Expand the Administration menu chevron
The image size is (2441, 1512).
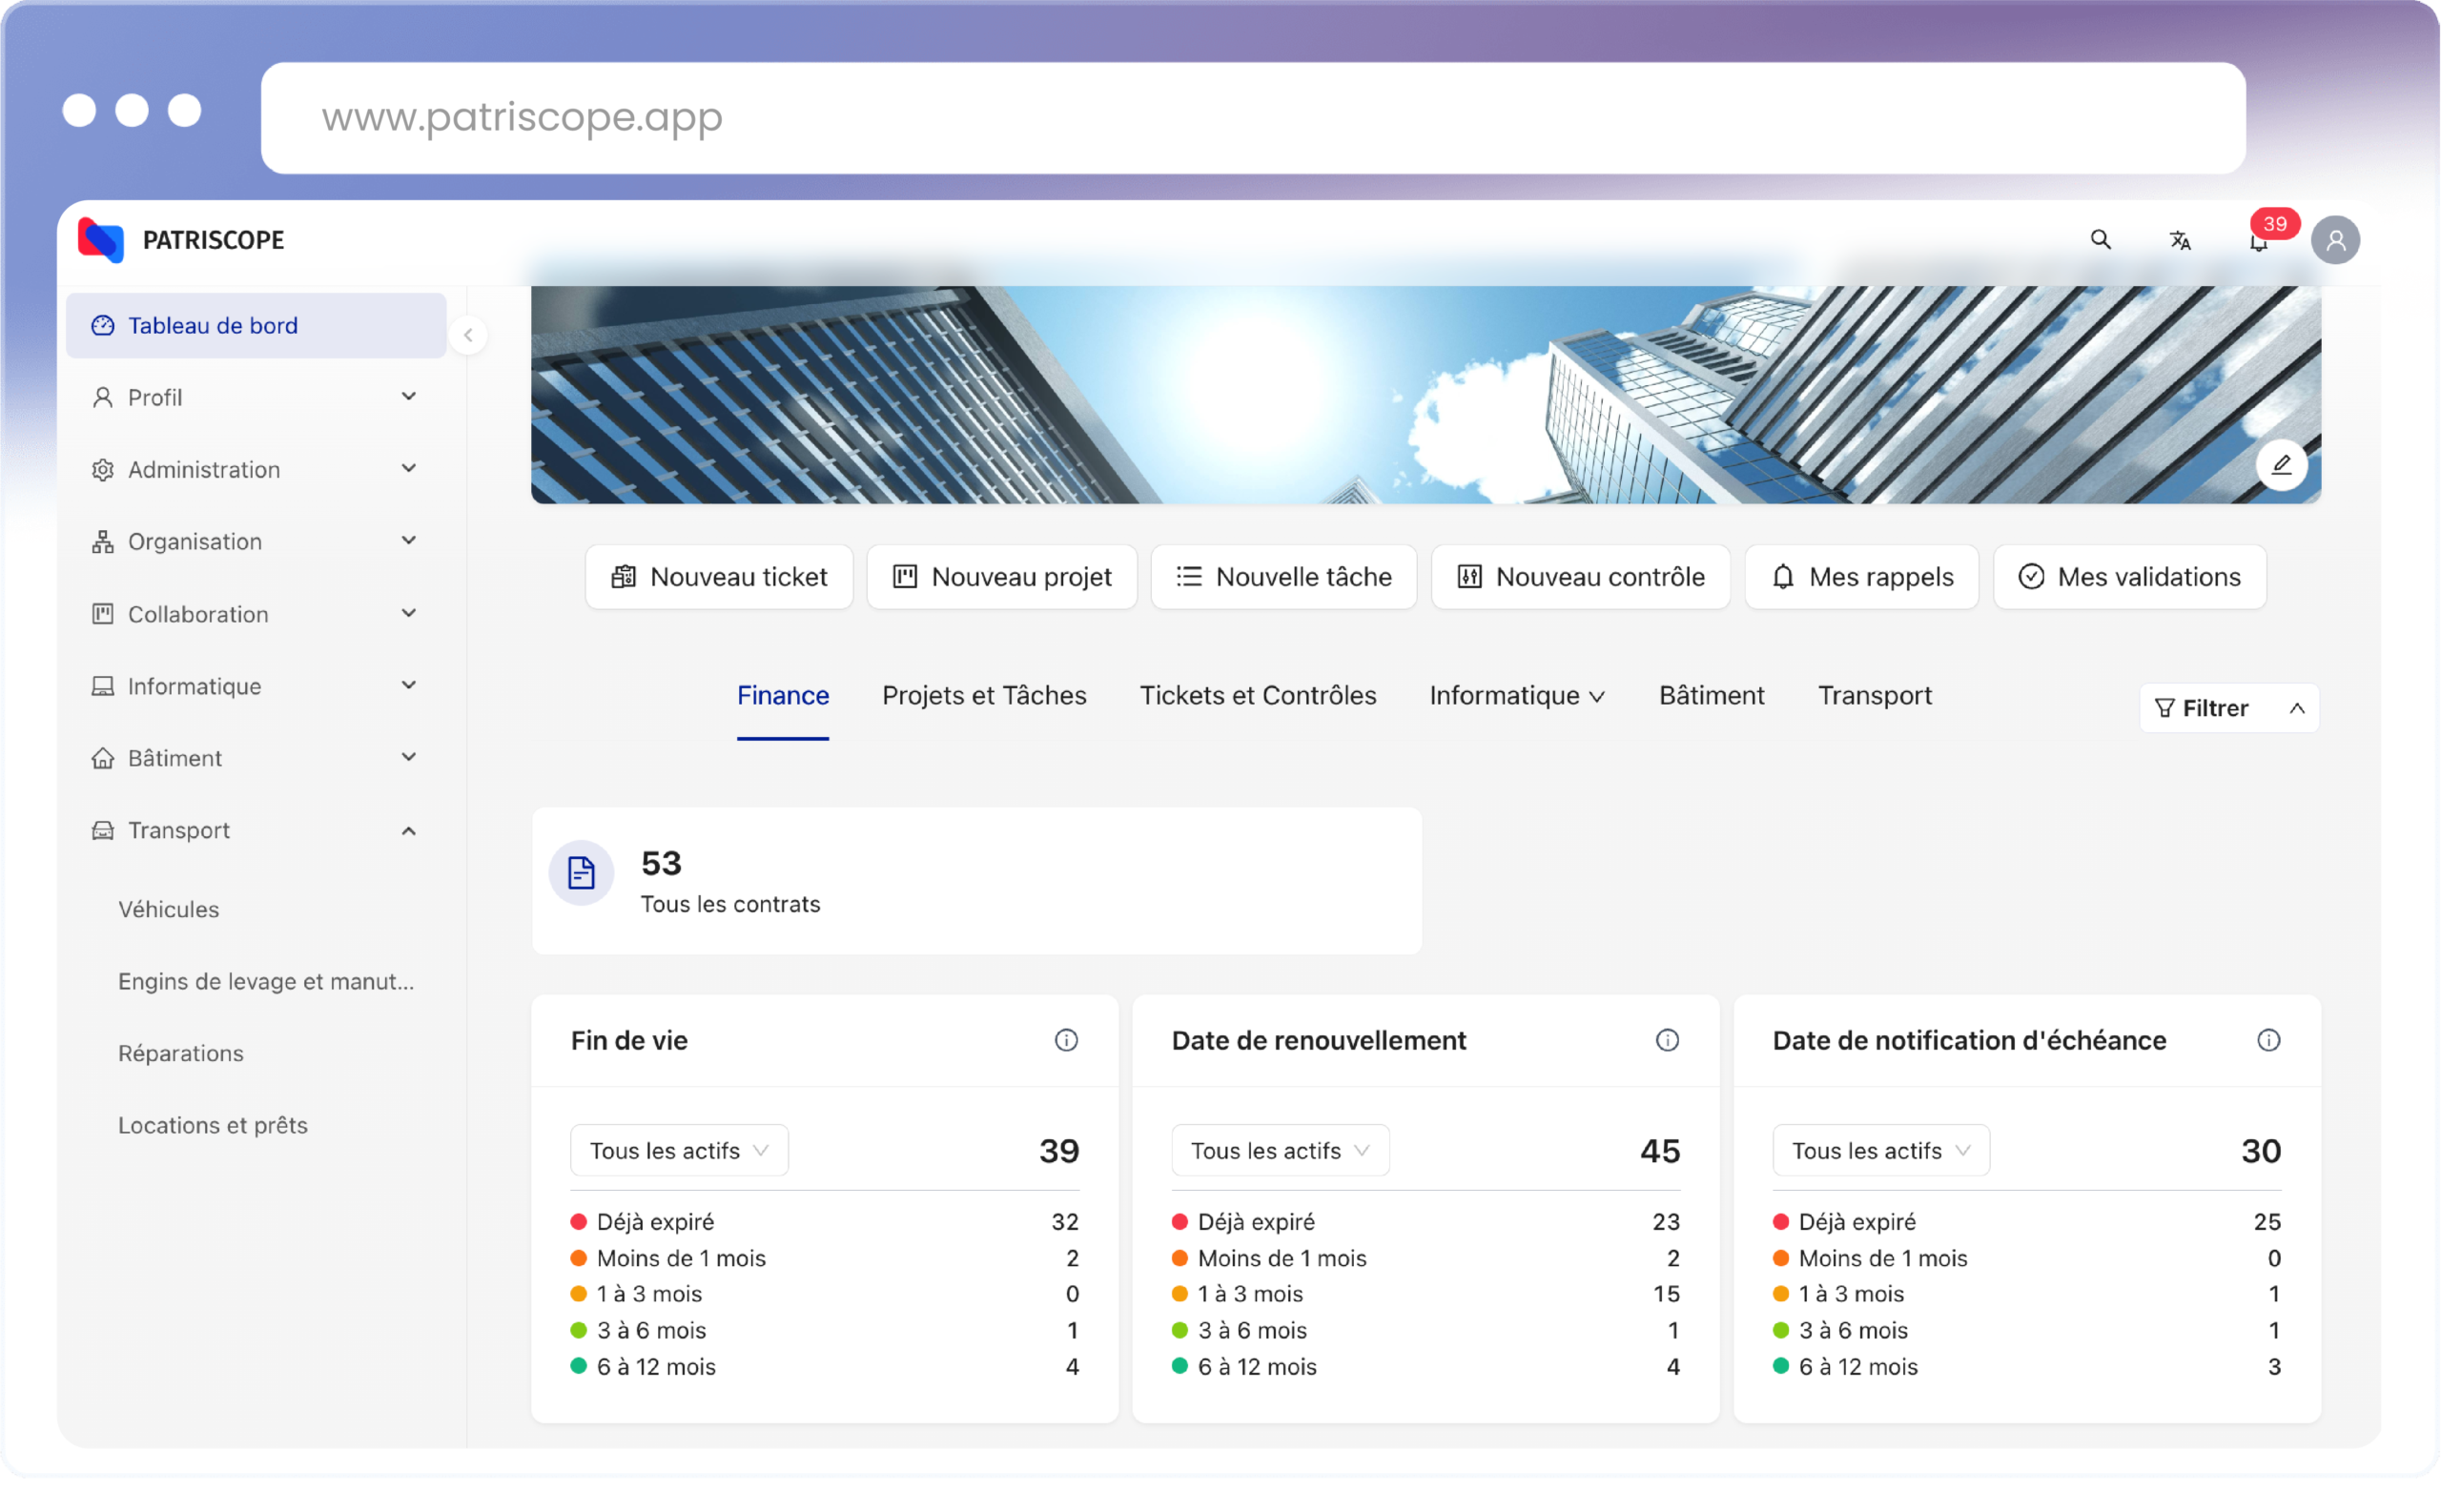tap(408, 468)
